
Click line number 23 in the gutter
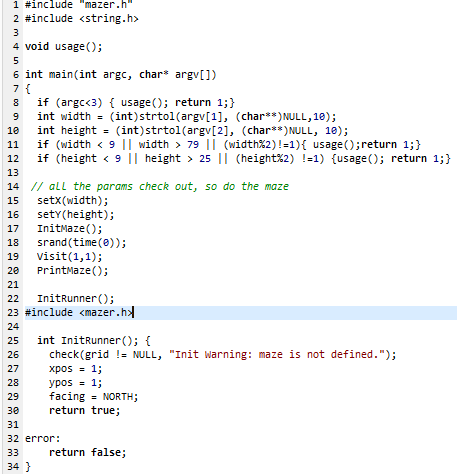[x=13, y=313]
